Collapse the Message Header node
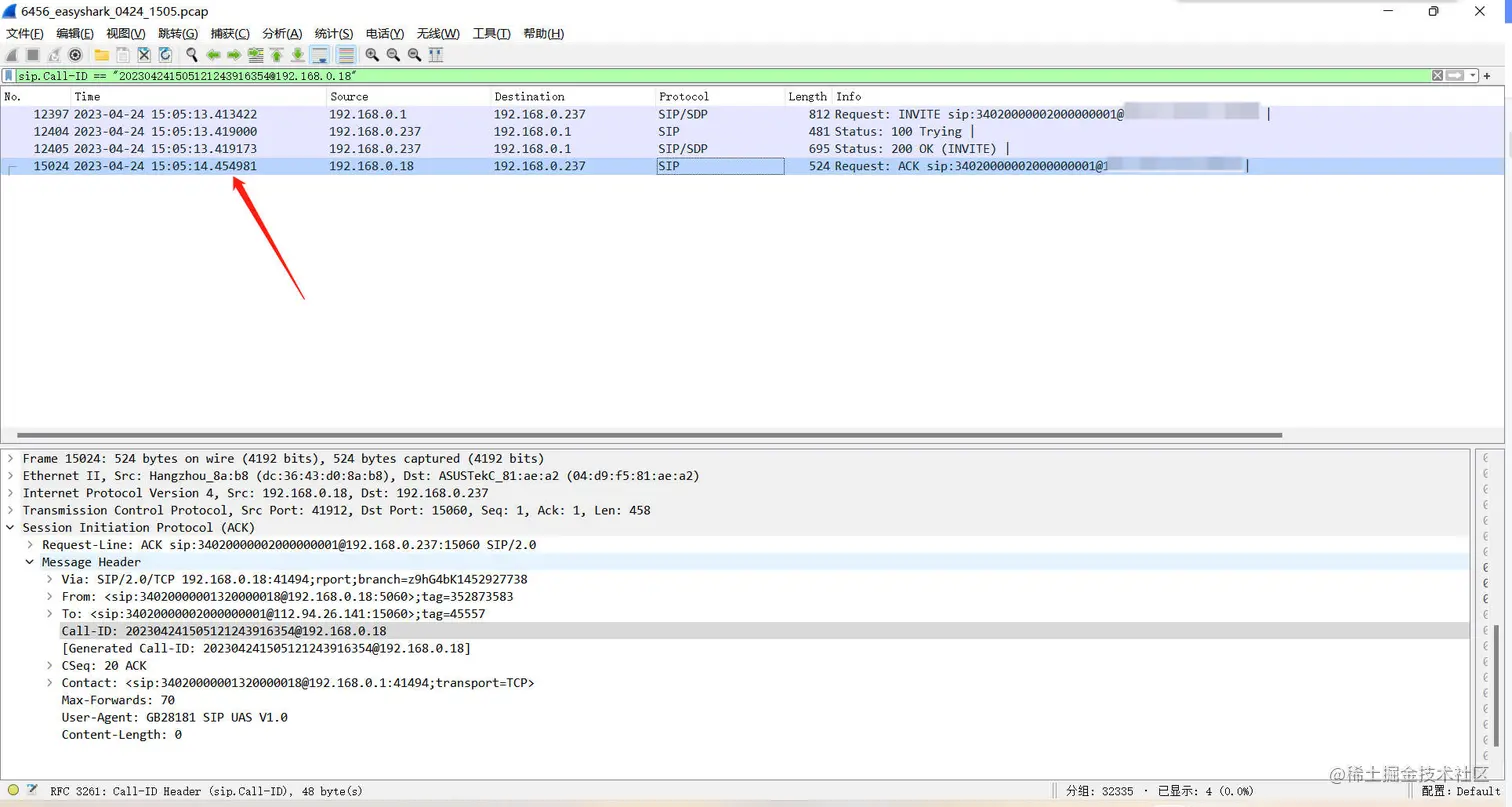This screenshot has height=807, width=1512. (30, 562)
